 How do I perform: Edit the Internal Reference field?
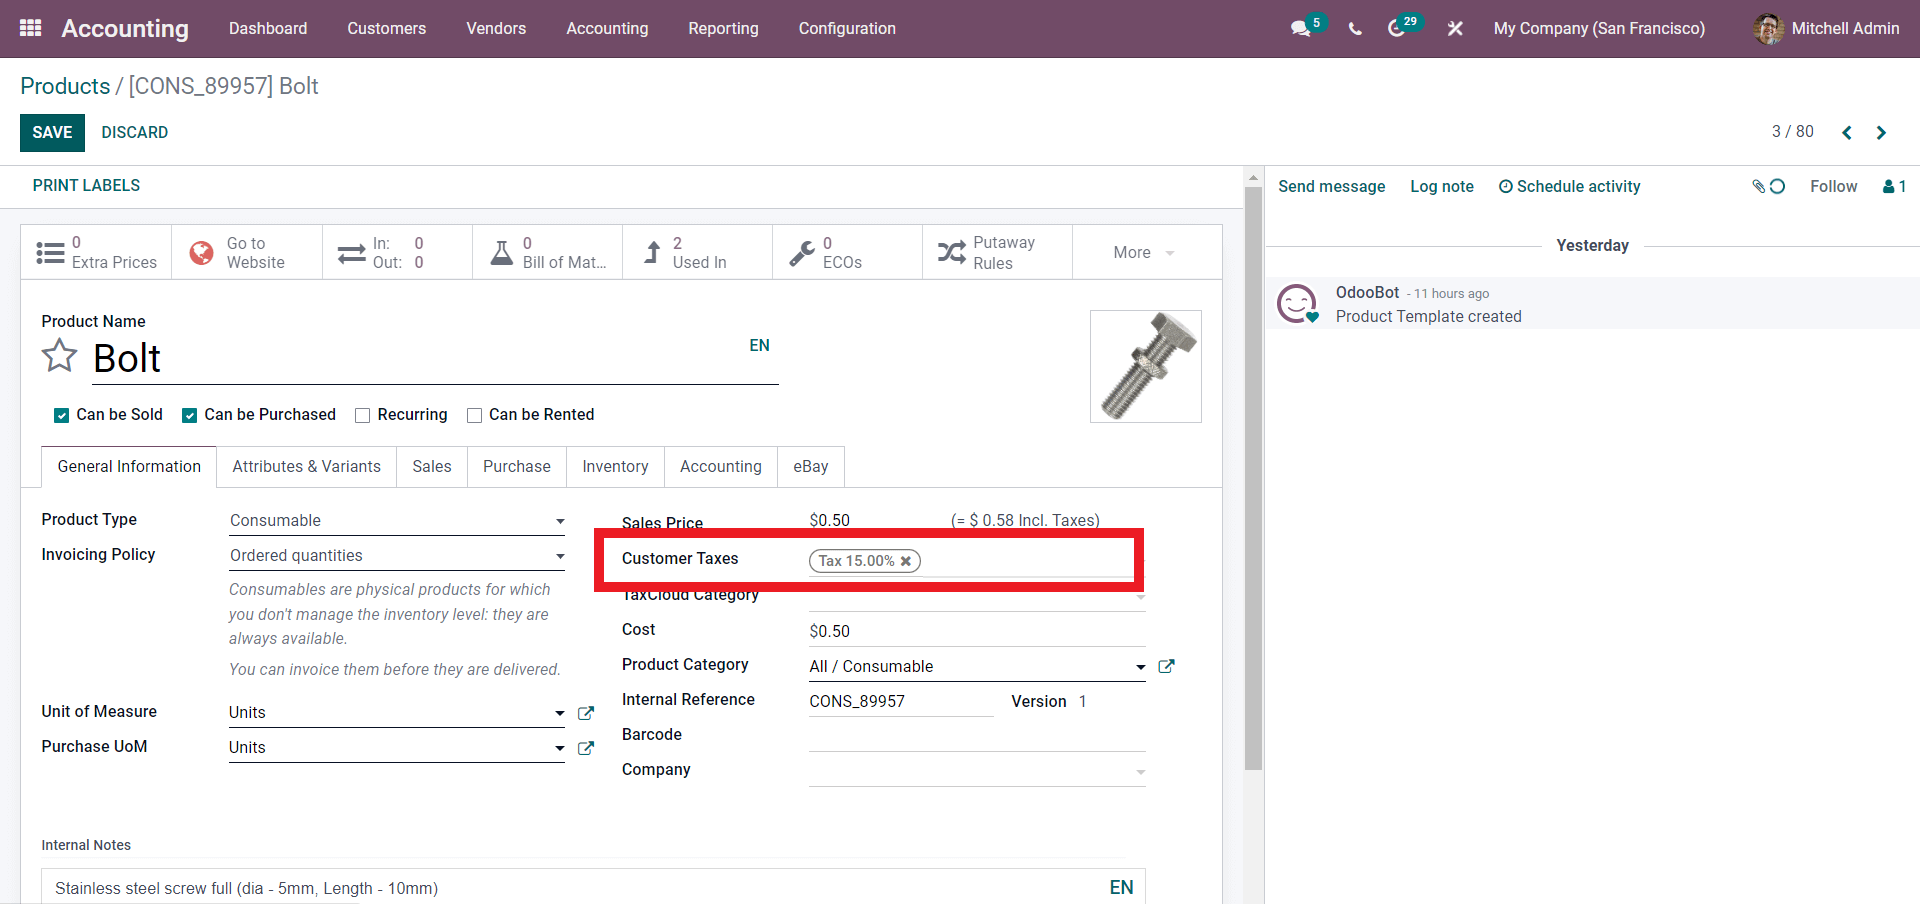901,702
